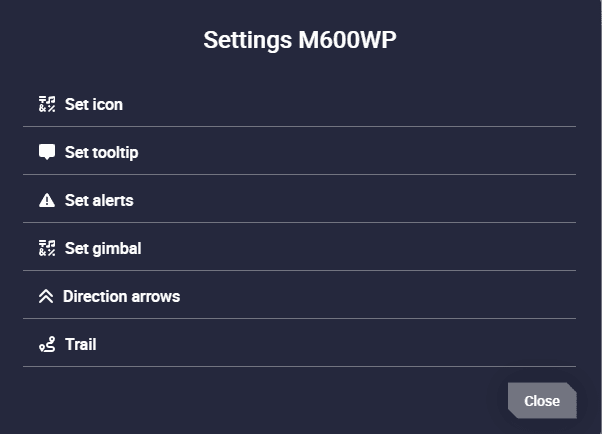This screenshot has height=434, width=602.
Task: Open the Set tooltip menu entry
Action: click(299, 151)
